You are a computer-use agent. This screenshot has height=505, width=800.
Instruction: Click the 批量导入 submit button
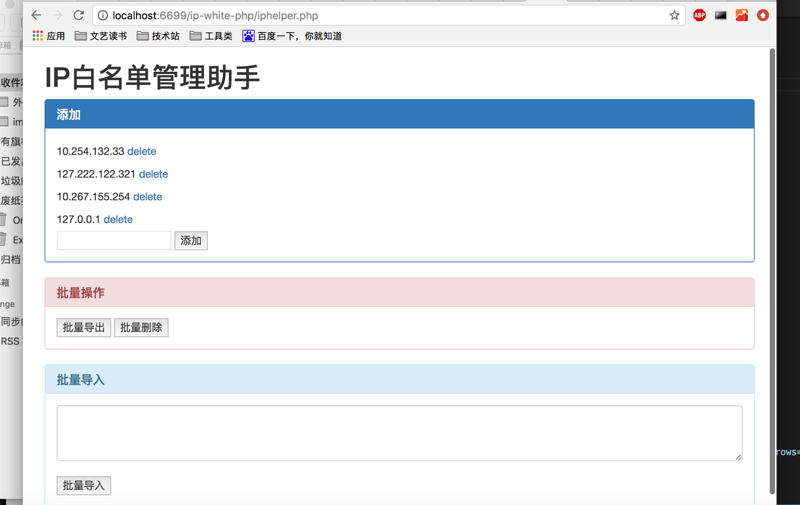pos(84,485)
